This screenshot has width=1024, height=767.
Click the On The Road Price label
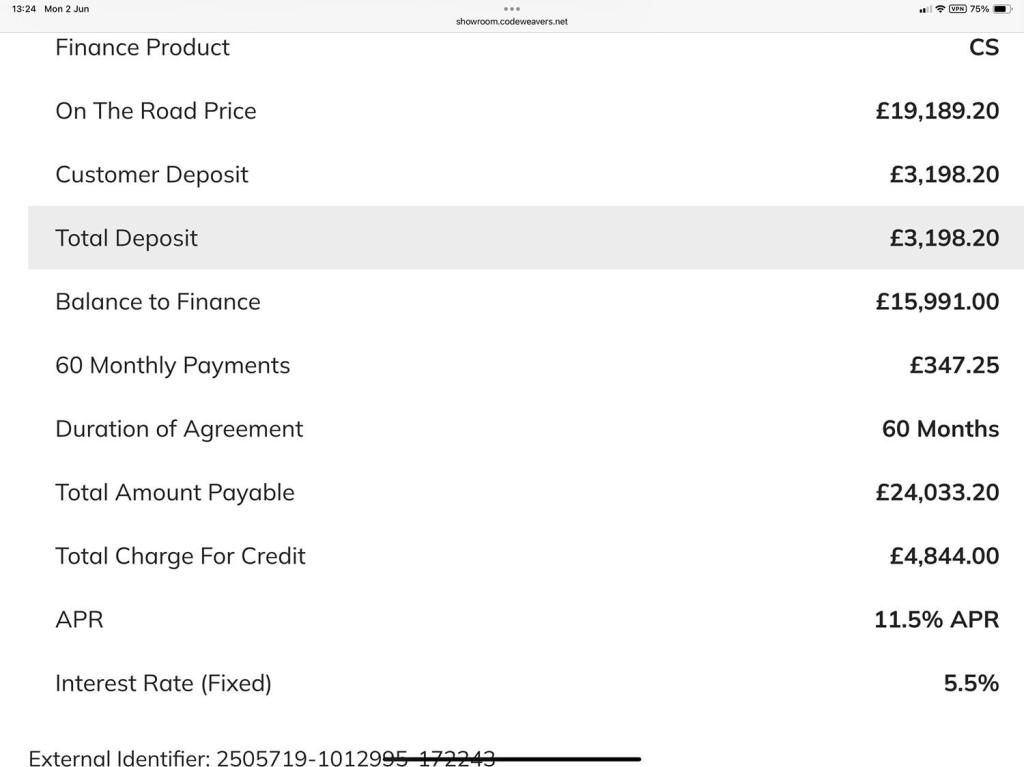click(156, 111)
